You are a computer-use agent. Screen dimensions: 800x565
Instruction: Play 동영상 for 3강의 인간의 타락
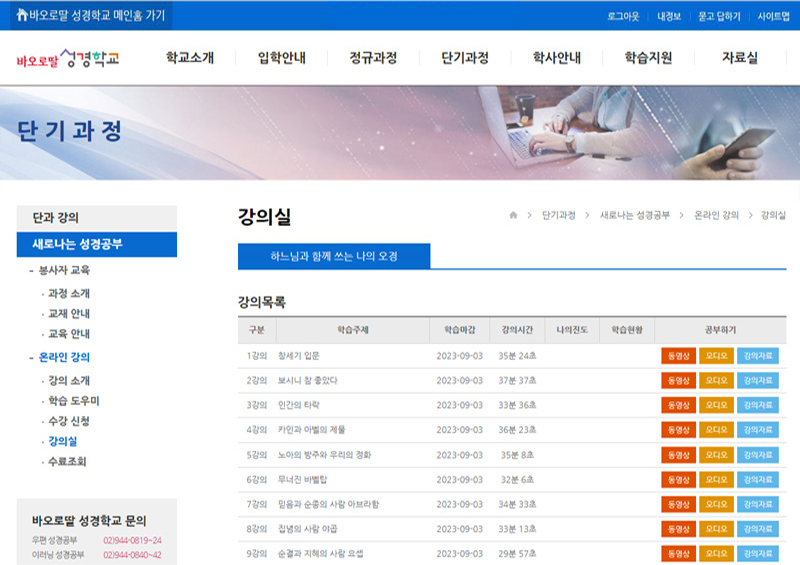coord(679,405)
